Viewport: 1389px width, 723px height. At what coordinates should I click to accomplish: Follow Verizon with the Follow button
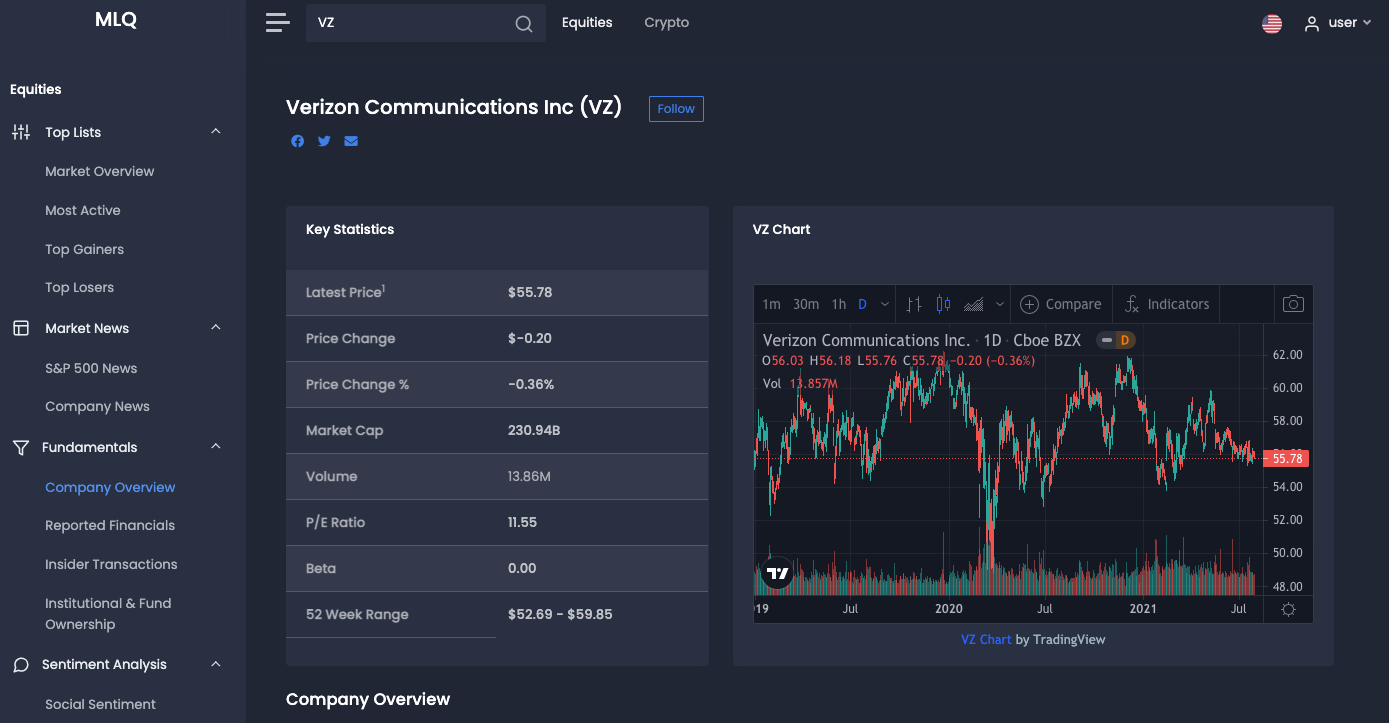tap(676, 109)
